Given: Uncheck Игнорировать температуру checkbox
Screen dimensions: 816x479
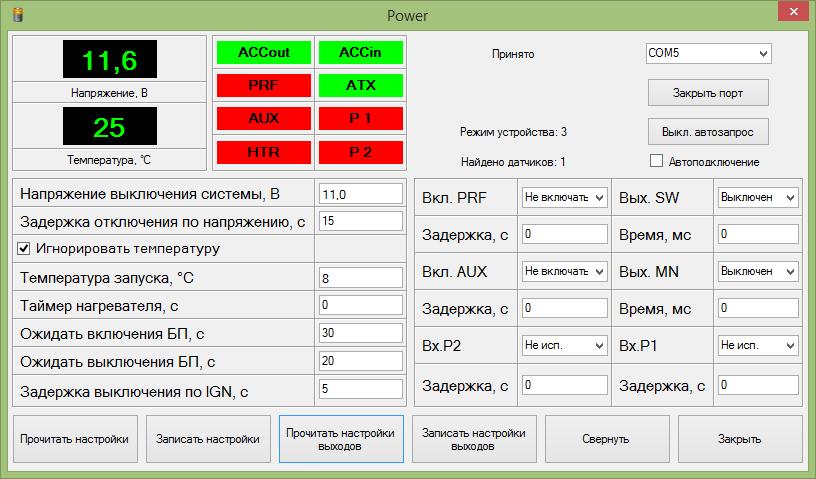Looking at the screenshot, I should [x=25, y=248].
